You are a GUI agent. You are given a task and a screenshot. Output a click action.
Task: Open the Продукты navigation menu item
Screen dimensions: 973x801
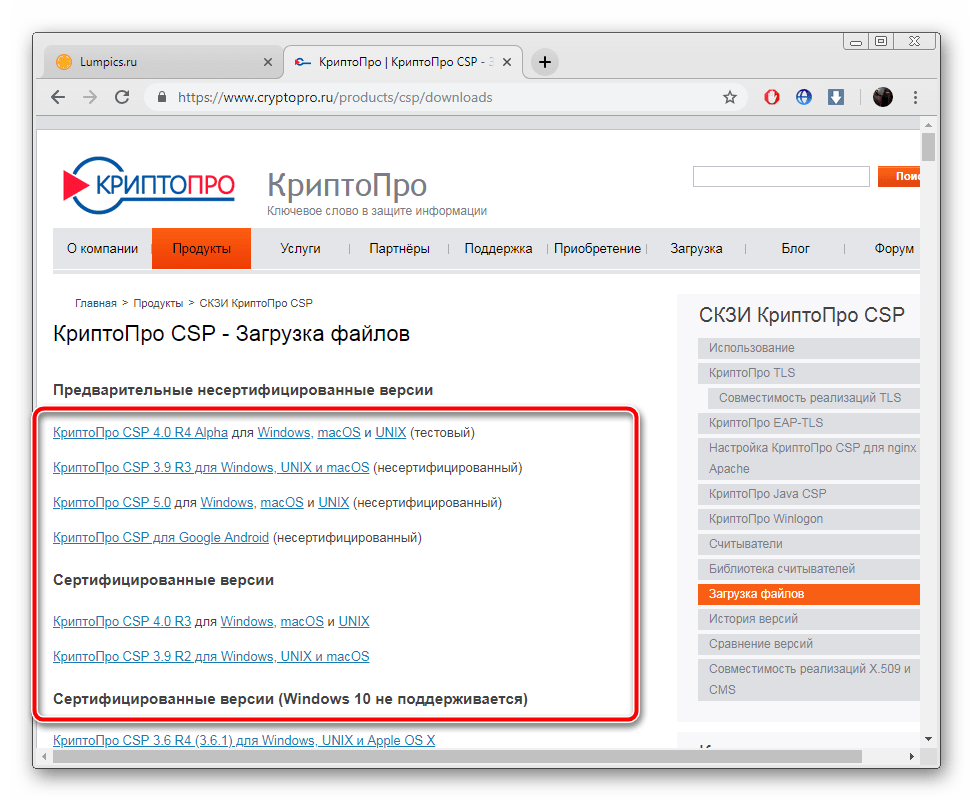201,249
